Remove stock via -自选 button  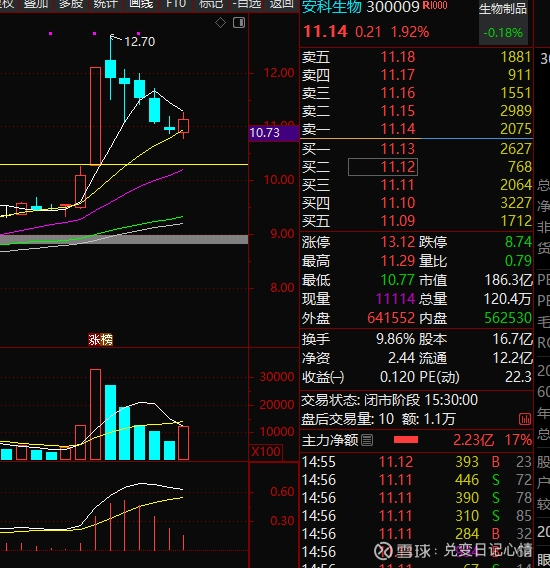pos(247,4)
